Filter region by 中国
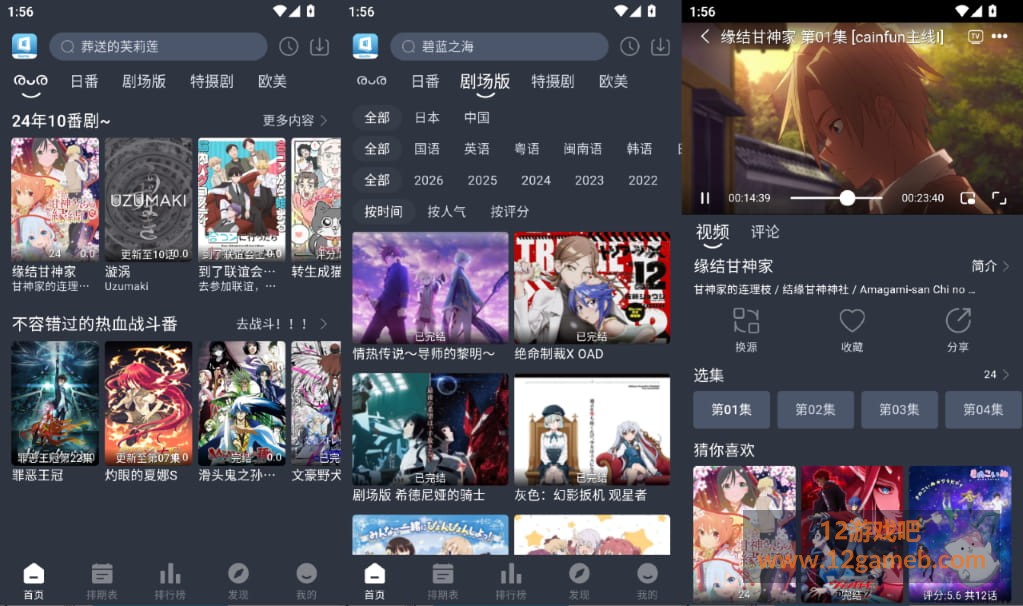The width and height of the screenshot is (1023, 606). pos(477,117)
